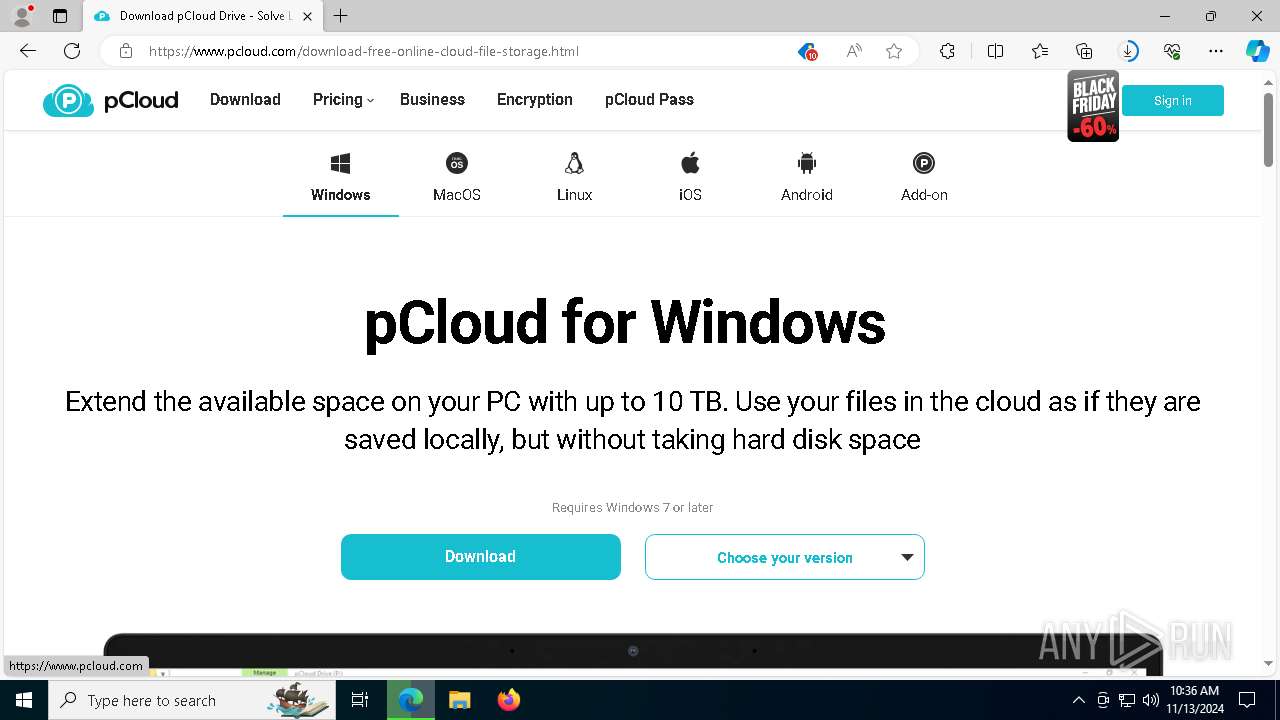Open Copilot sidebar icon
The image size is (1280, 720).
(x=1257, y=51)
